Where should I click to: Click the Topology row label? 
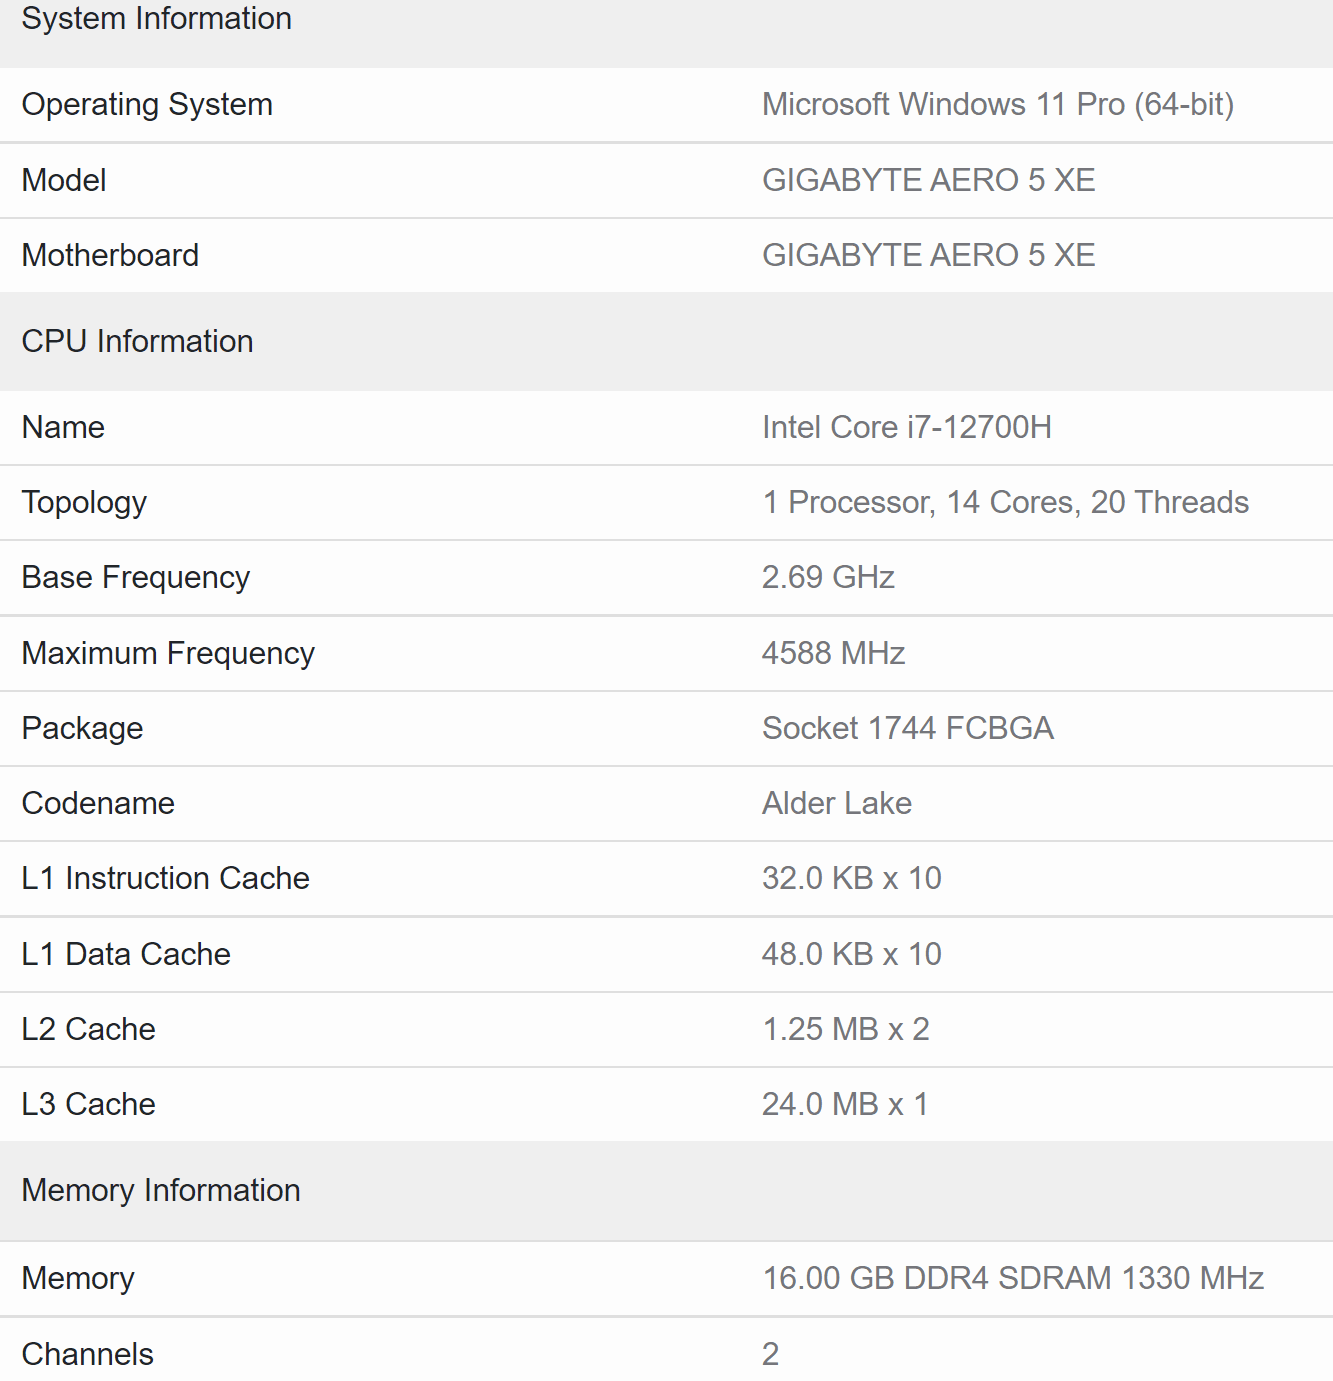[x=84, y=503]
